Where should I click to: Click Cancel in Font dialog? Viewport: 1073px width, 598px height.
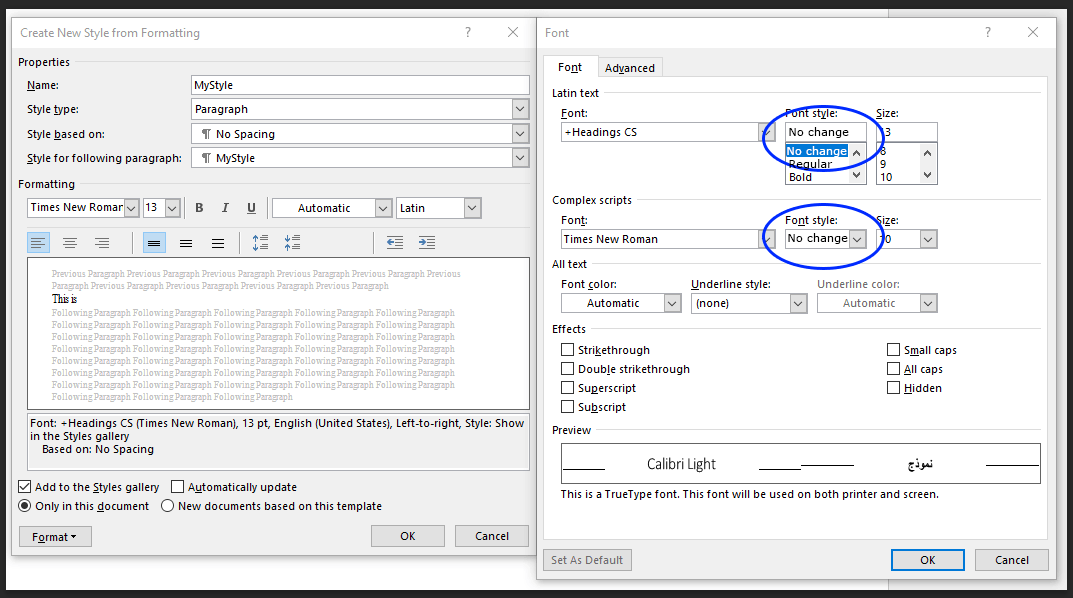[x=1011, y=560]
